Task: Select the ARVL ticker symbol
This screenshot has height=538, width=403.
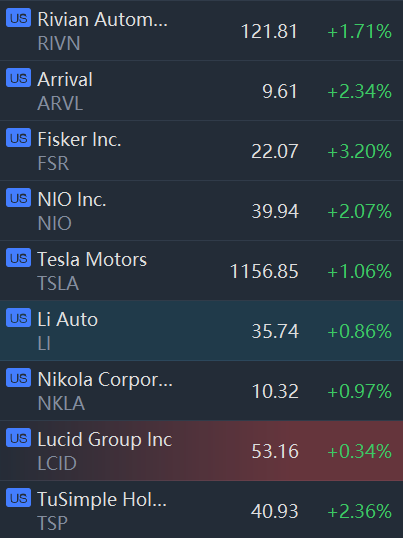Action: coord(60,103)
